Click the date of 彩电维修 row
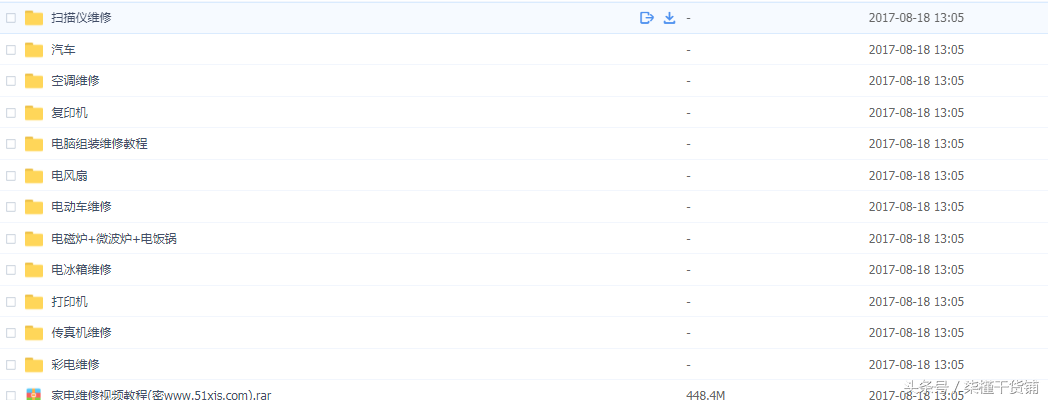 (916, 365)
